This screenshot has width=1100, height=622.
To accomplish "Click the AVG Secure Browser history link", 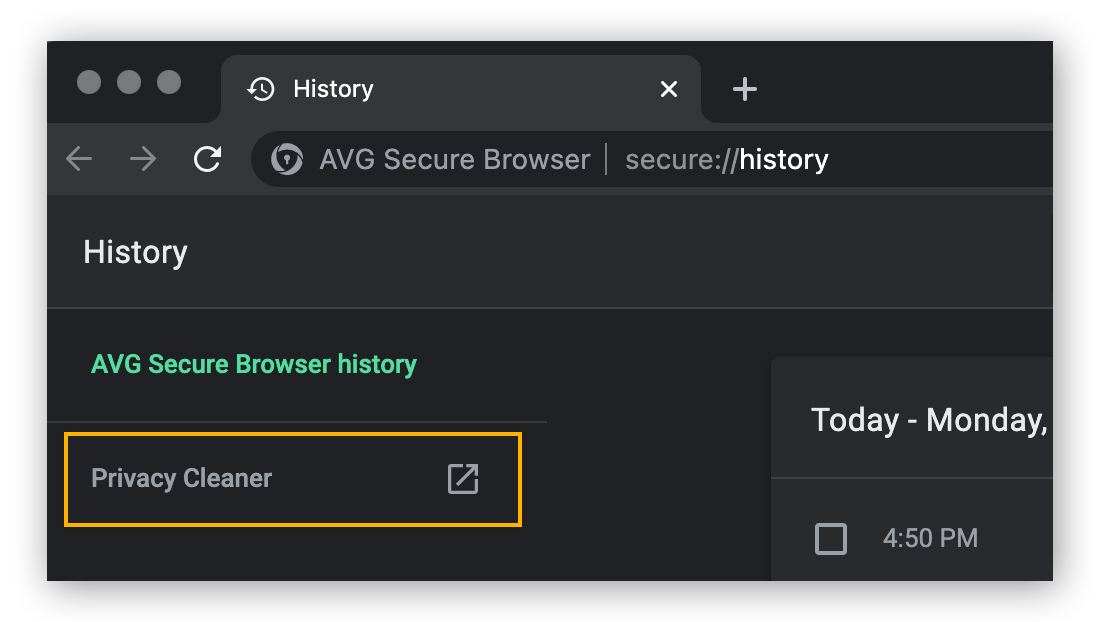I will pos(254,364).
